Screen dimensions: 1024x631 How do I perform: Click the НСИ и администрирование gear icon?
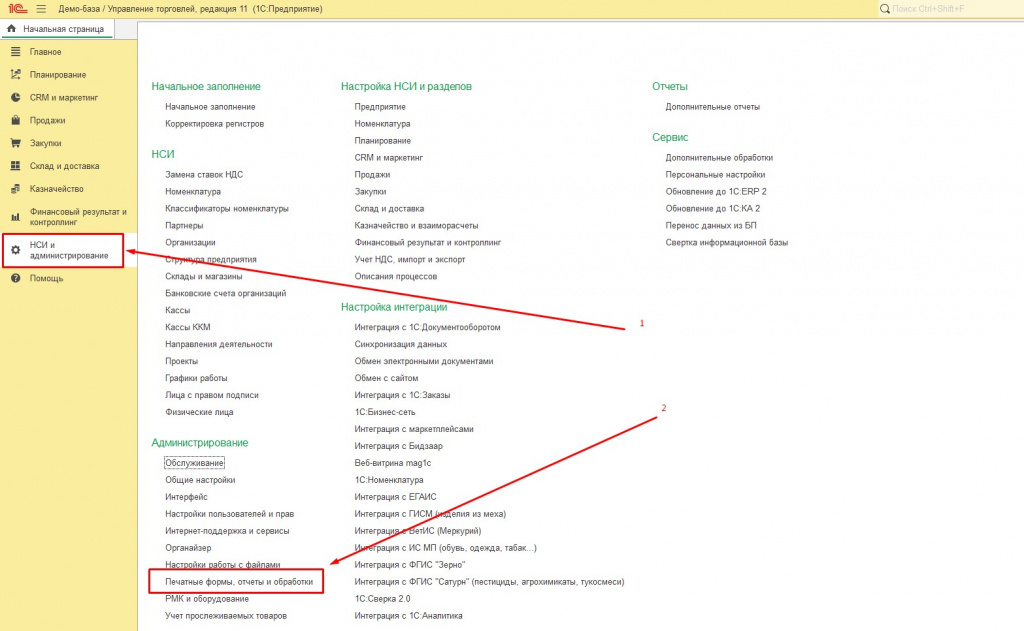(16, 250)
